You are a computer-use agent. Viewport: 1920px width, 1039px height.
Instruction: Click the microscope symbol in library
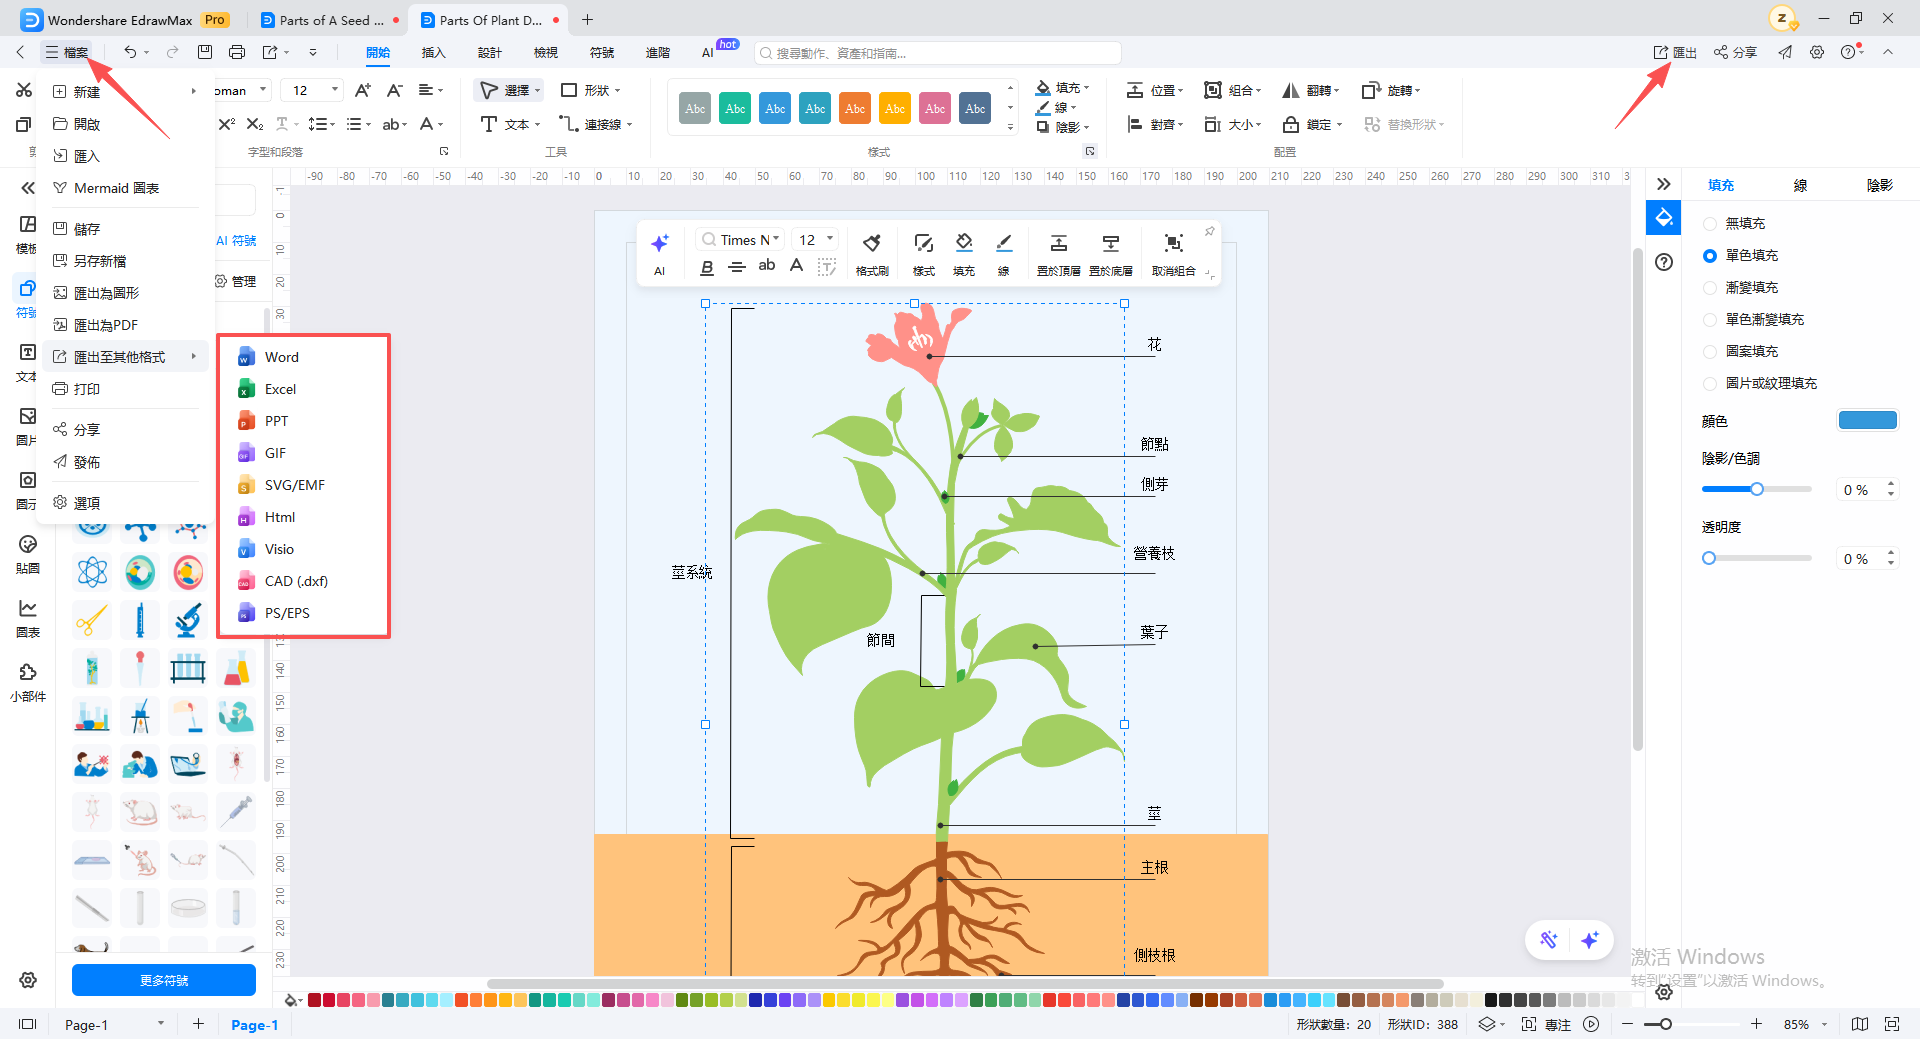pos(188,620)
